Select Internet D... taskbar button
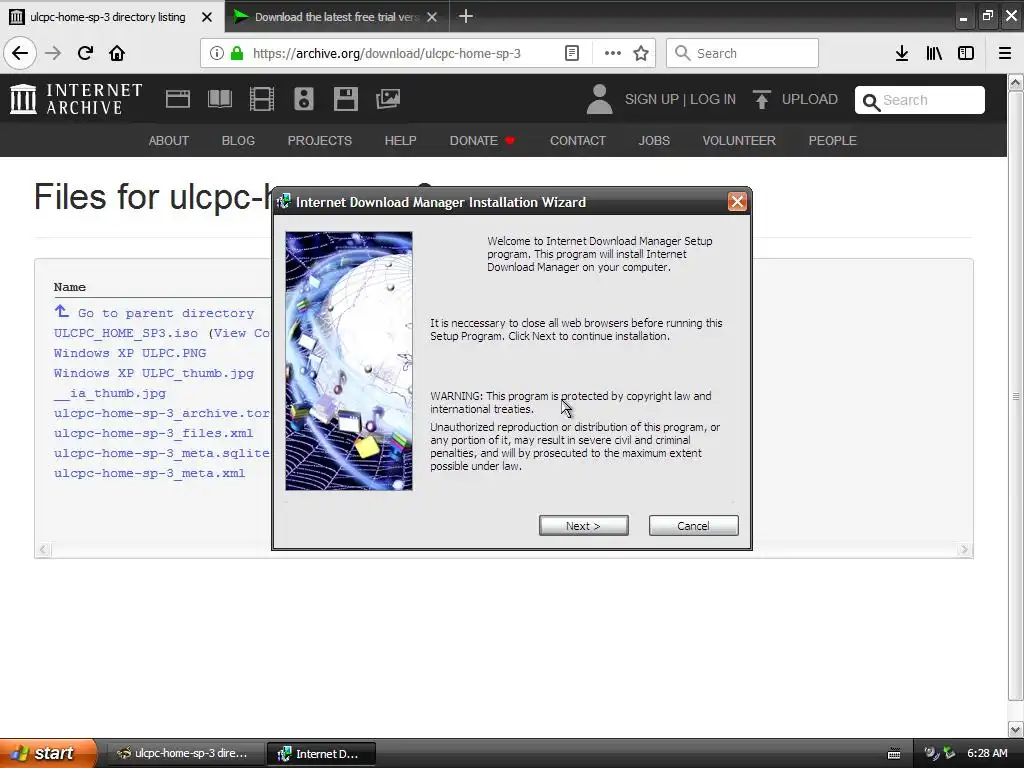 pyautogui.click(x=322, y=754)
